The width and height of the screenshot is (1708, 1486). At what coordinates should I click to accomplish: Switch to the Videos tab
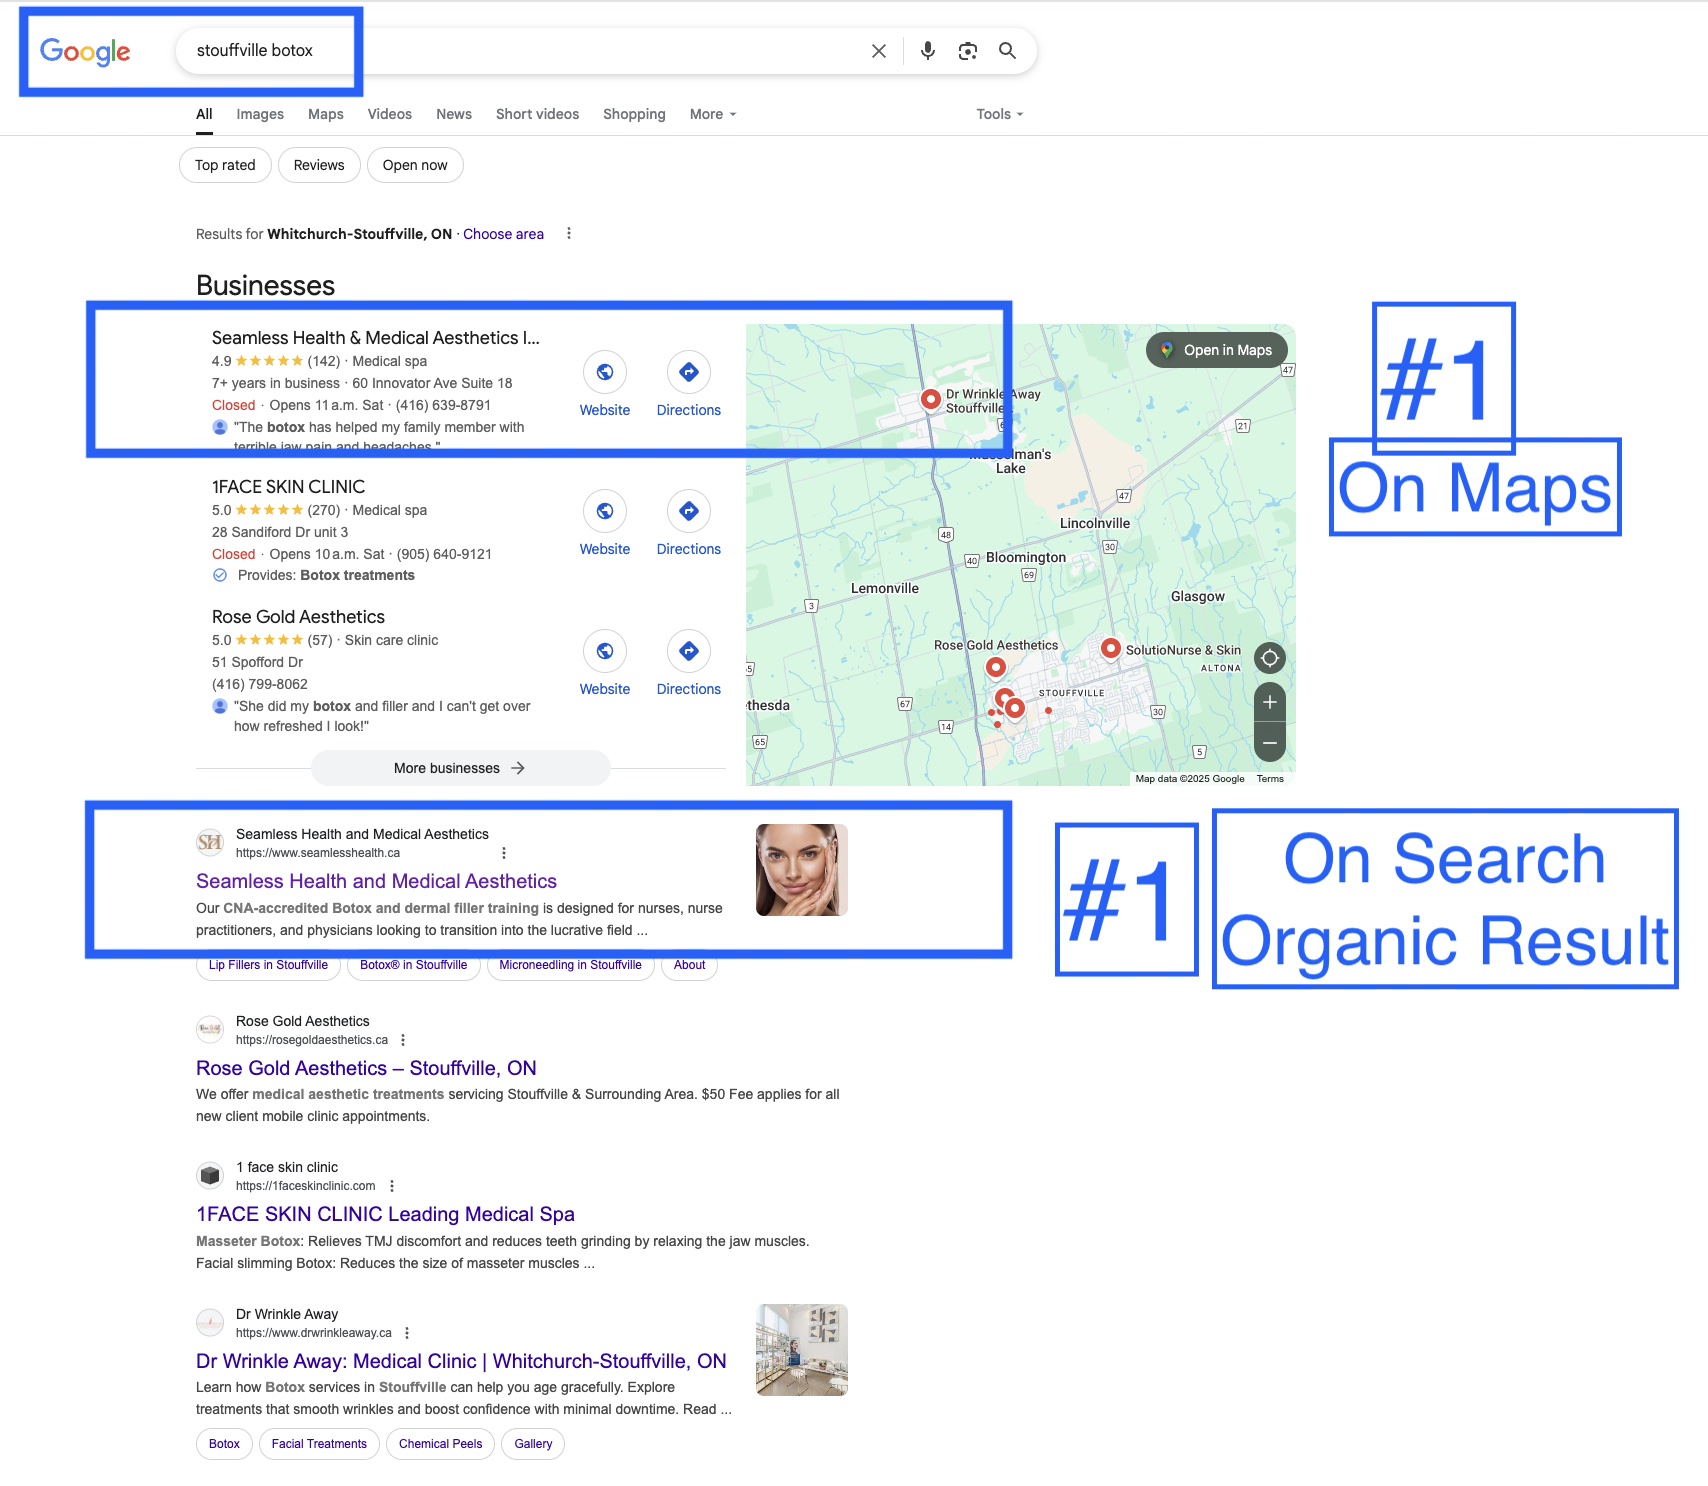point(390,114)
